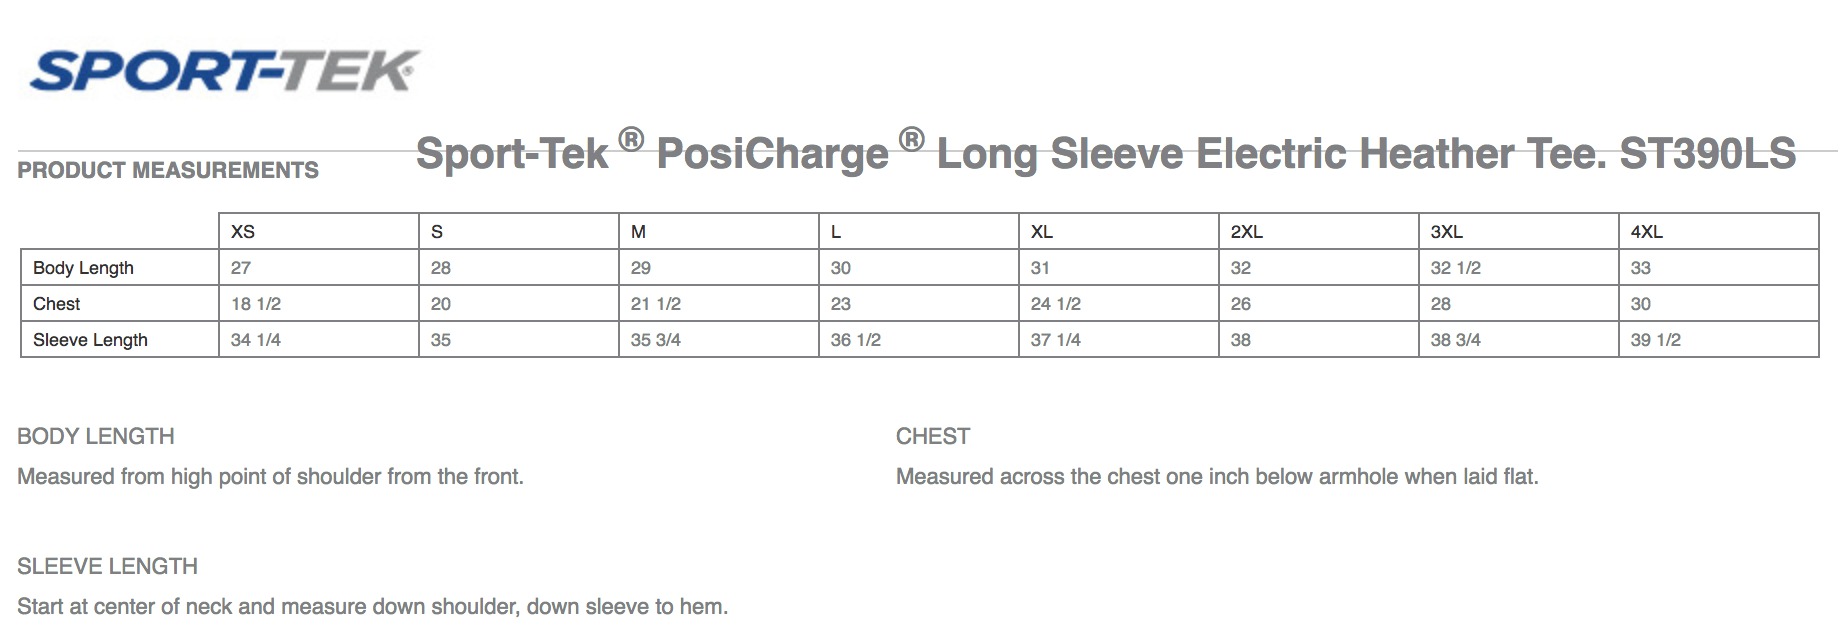The height and width of the screenshot is (642, 1842).
Task: Select the 3XL body length 32 1/2
Action: (x=1455, y=268)
